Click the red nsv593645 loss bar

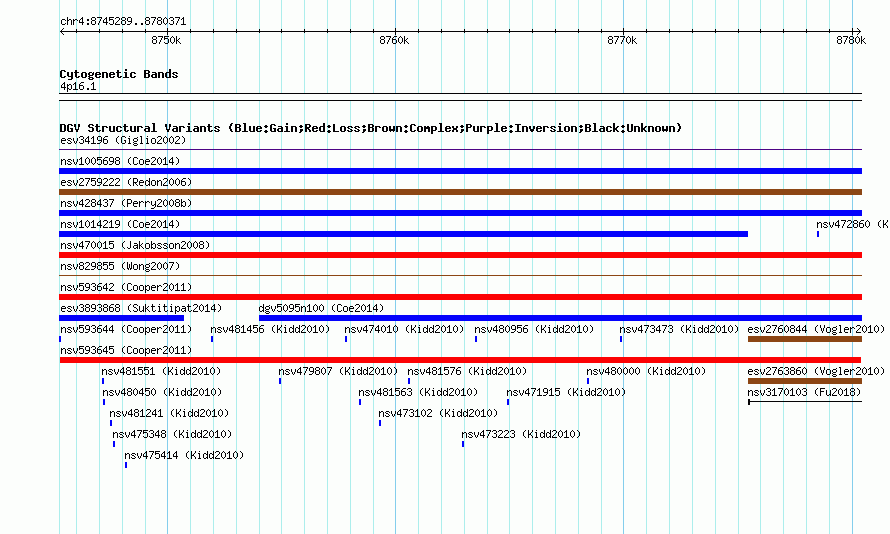460,360
